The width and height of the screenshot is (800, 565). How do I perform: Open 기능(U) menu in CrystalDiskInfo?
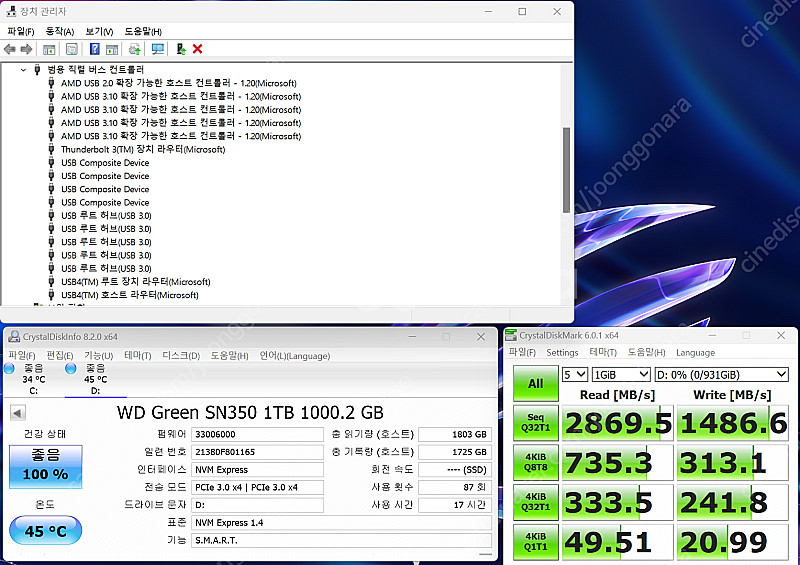(98, 355)
